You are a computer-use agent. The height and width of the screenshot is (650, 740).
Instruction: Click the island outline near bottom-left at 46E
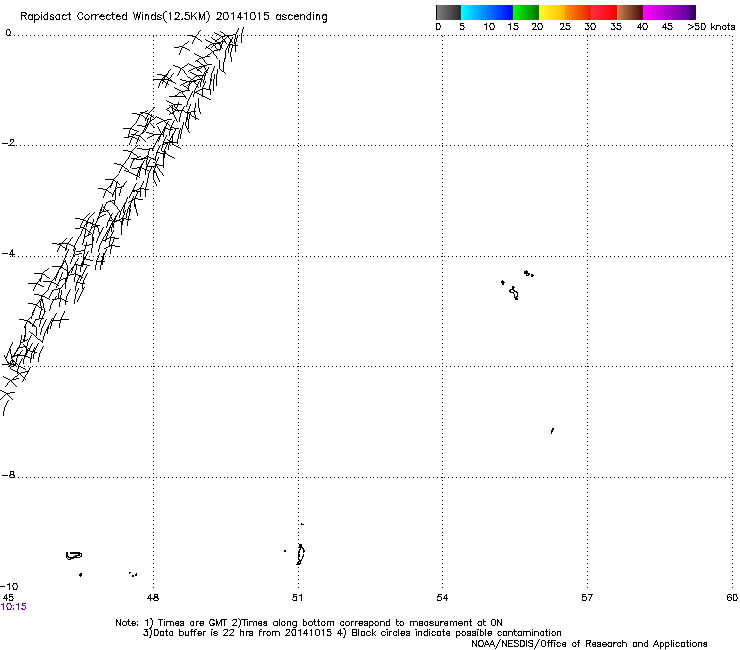tap(74, 556)
